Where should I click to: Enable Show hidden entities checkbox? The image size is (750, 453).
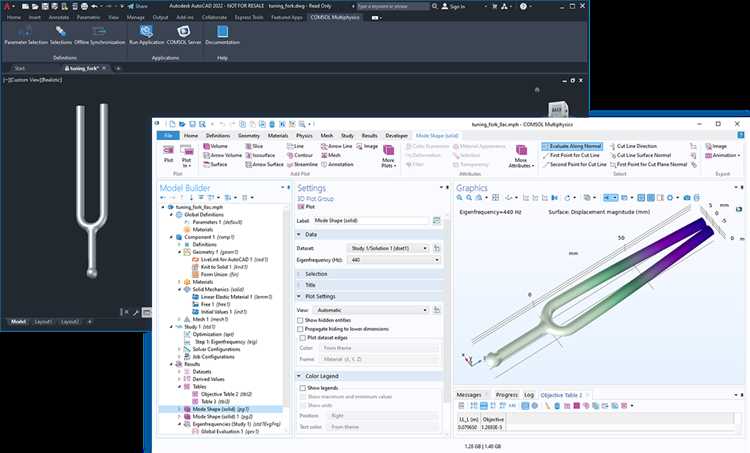(300, 320)
